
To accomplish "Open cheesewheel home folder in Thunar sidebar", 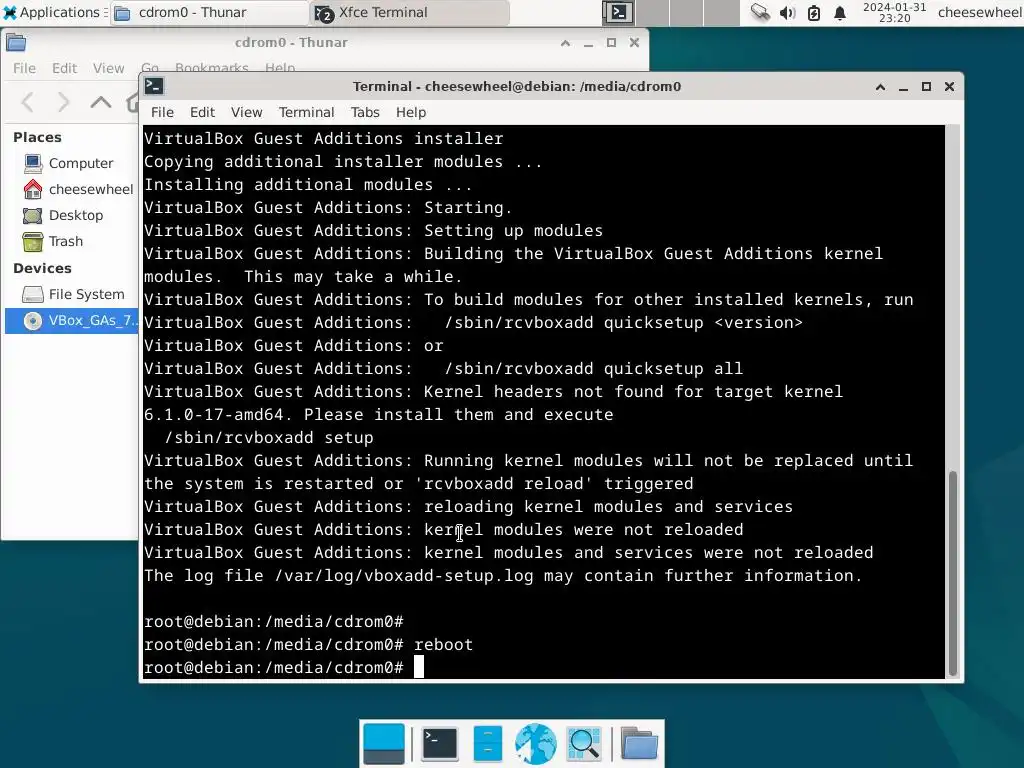I will pos(71,189).
